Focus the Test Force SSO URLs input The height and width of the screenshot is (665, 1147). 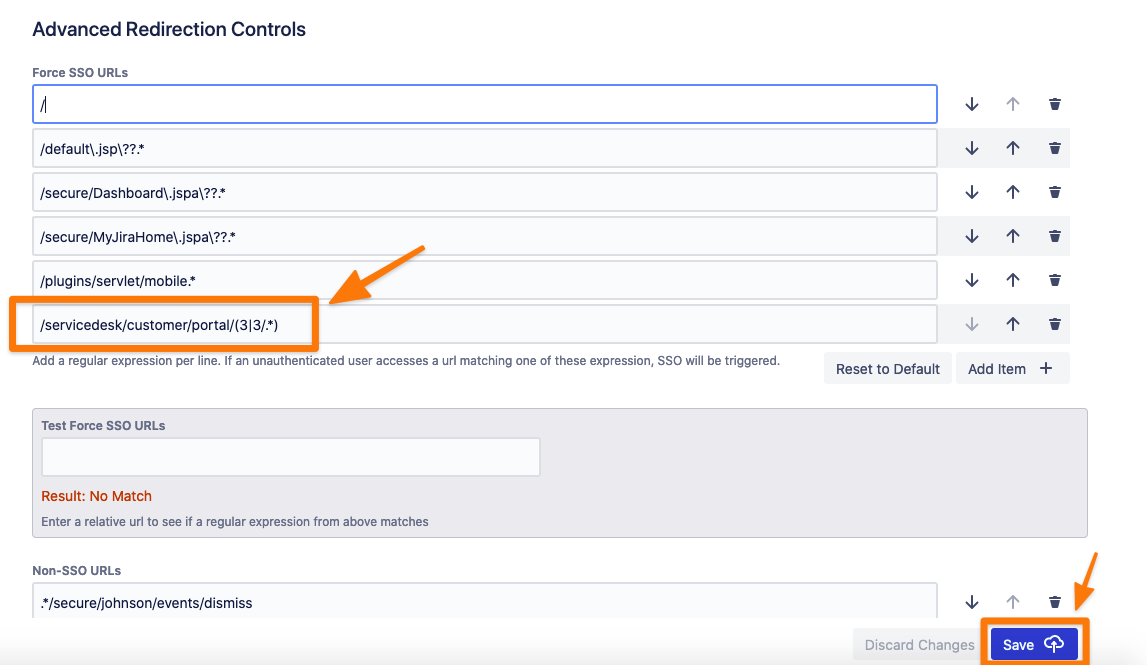click(290, 457)
